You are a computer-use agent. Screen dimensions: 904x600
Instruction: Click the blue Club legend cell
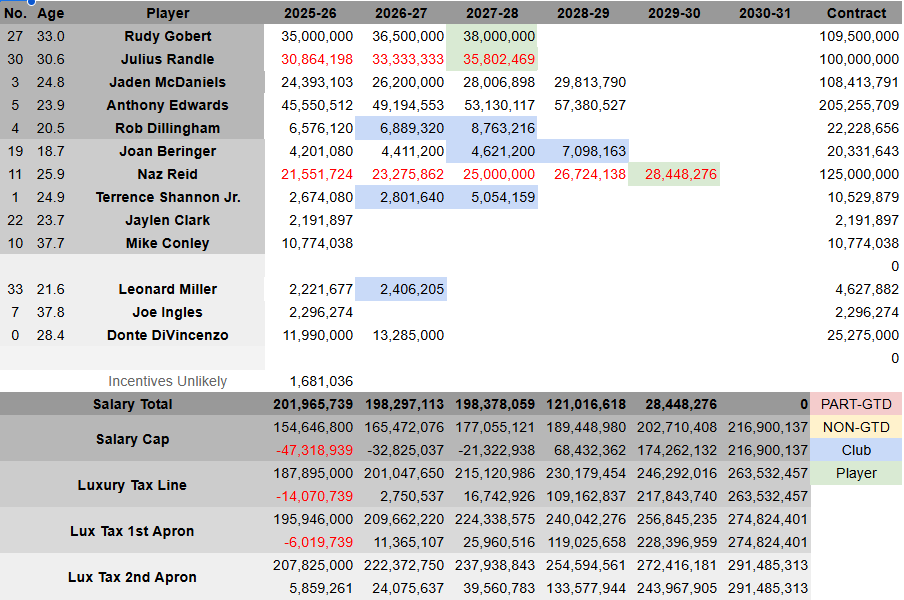click(x=856, y=450)
